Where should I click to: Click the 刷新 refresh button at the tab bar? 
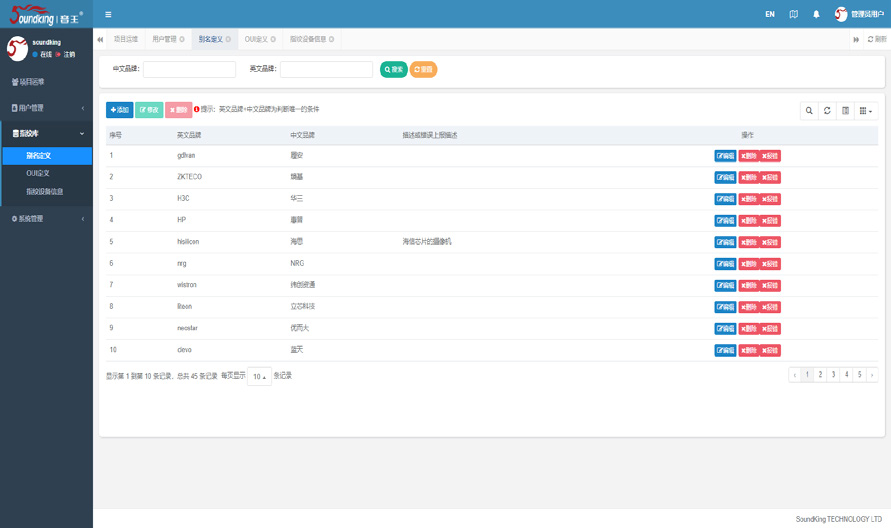click(x=877, y=39)
